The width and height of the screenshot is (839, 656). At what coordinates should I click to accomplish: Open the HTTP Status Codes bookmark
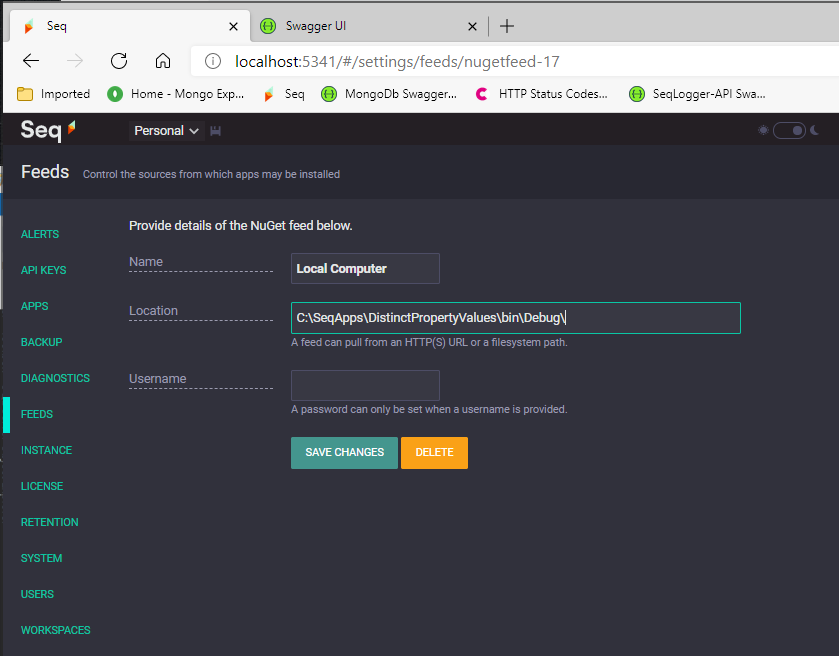coord(541,94)
